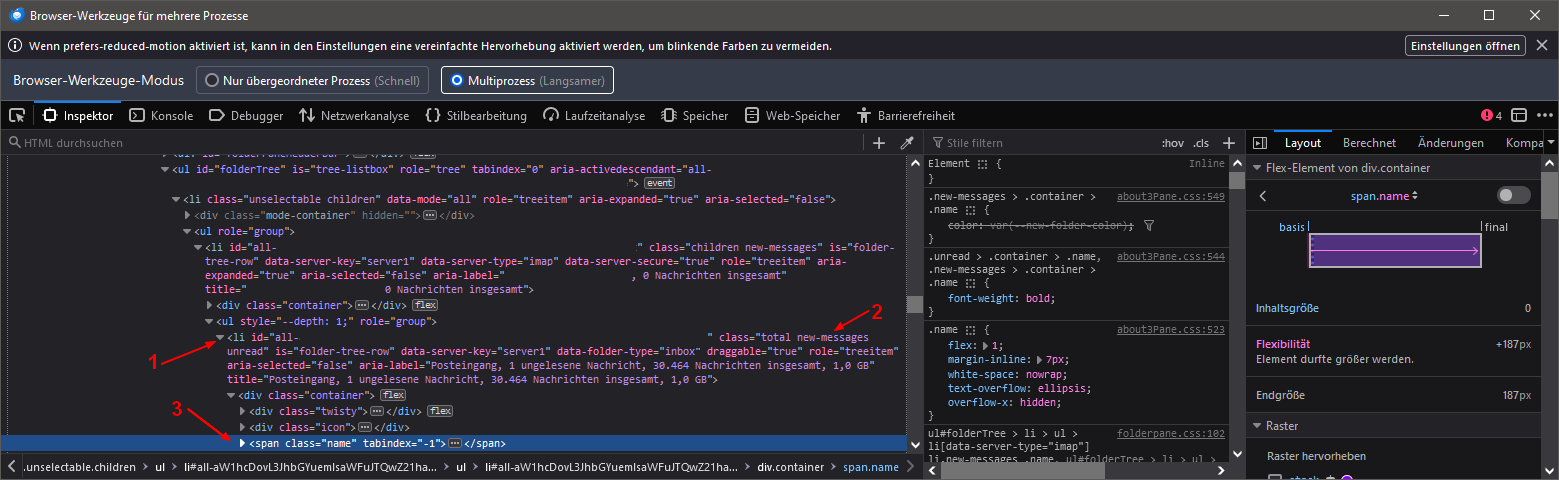Open the span.name flex item selector
Image resolution: width=1559 pixels, height=480 pixels.
coord(1384,196)
